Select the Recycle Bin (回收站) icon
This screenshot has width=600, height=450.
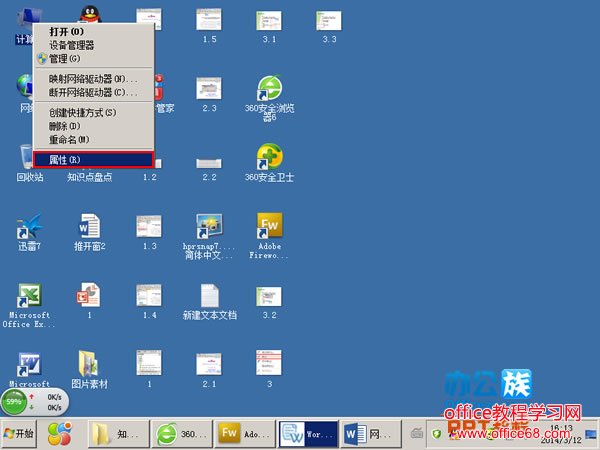[x=29, y=163]
